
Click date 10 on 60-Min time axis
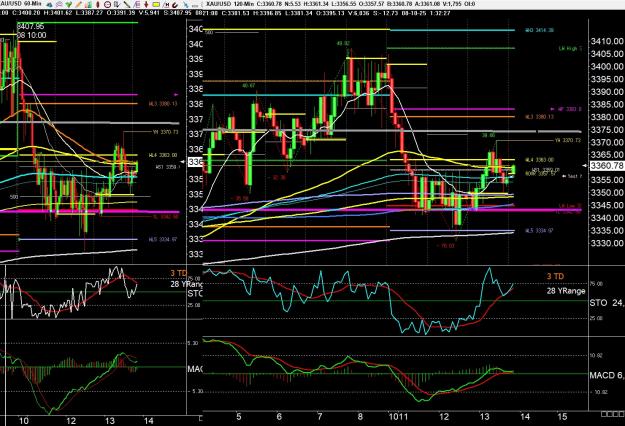coord(24,421)
